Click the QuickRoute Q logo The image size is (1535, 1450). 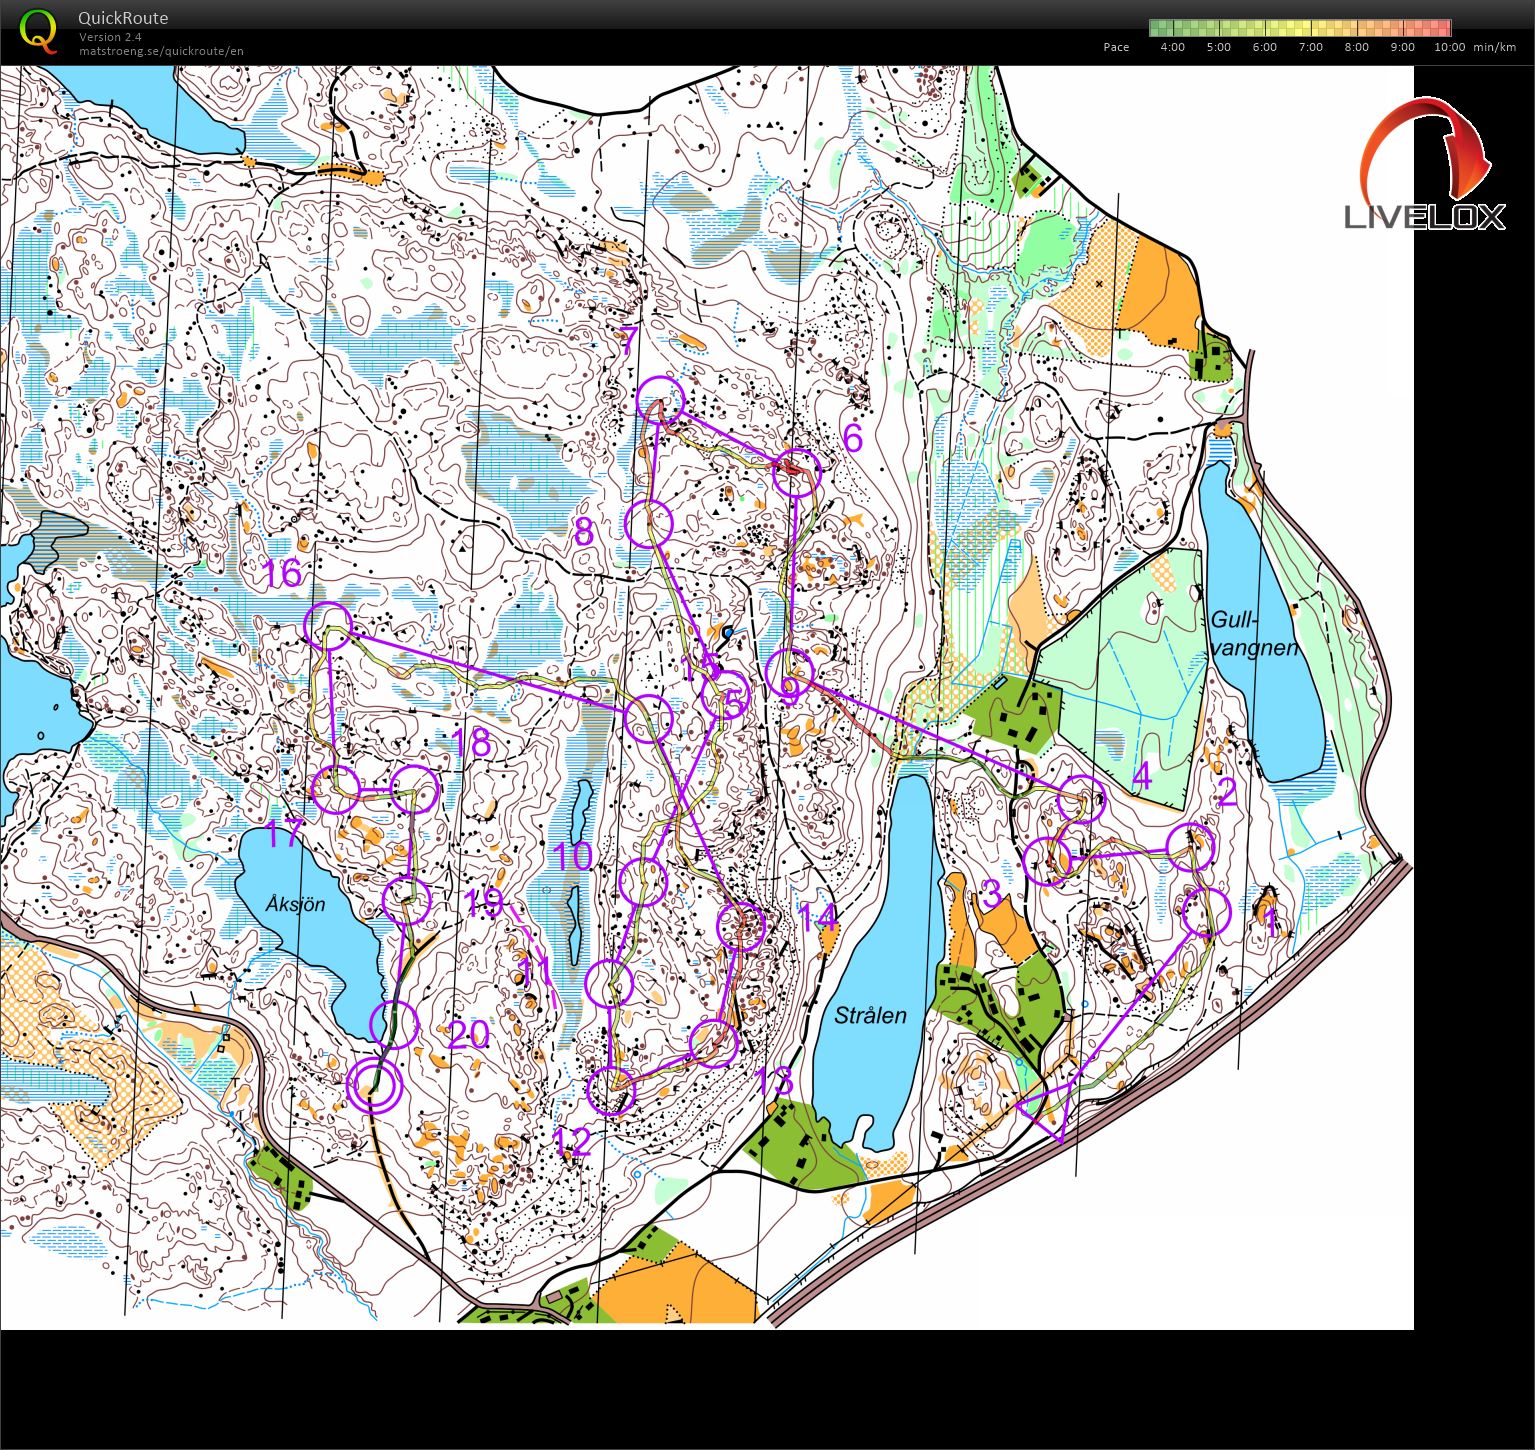(39, 30)
